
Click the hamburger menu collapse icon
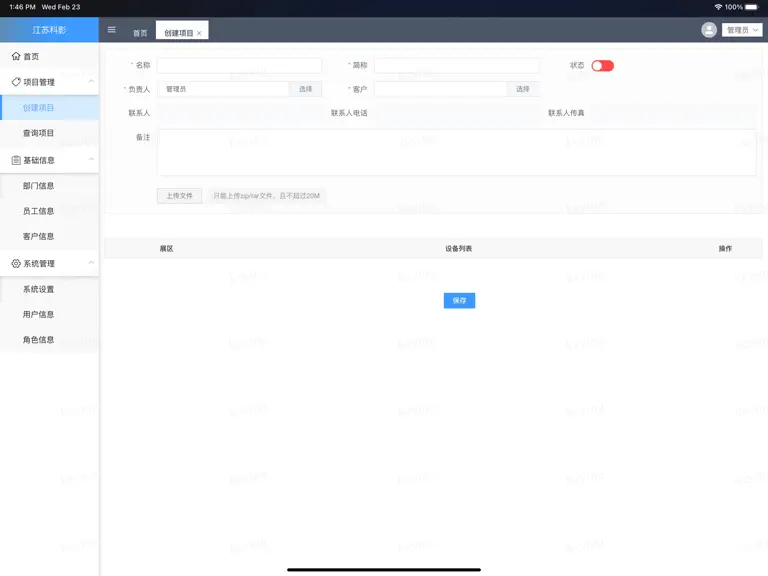point(112,30)
